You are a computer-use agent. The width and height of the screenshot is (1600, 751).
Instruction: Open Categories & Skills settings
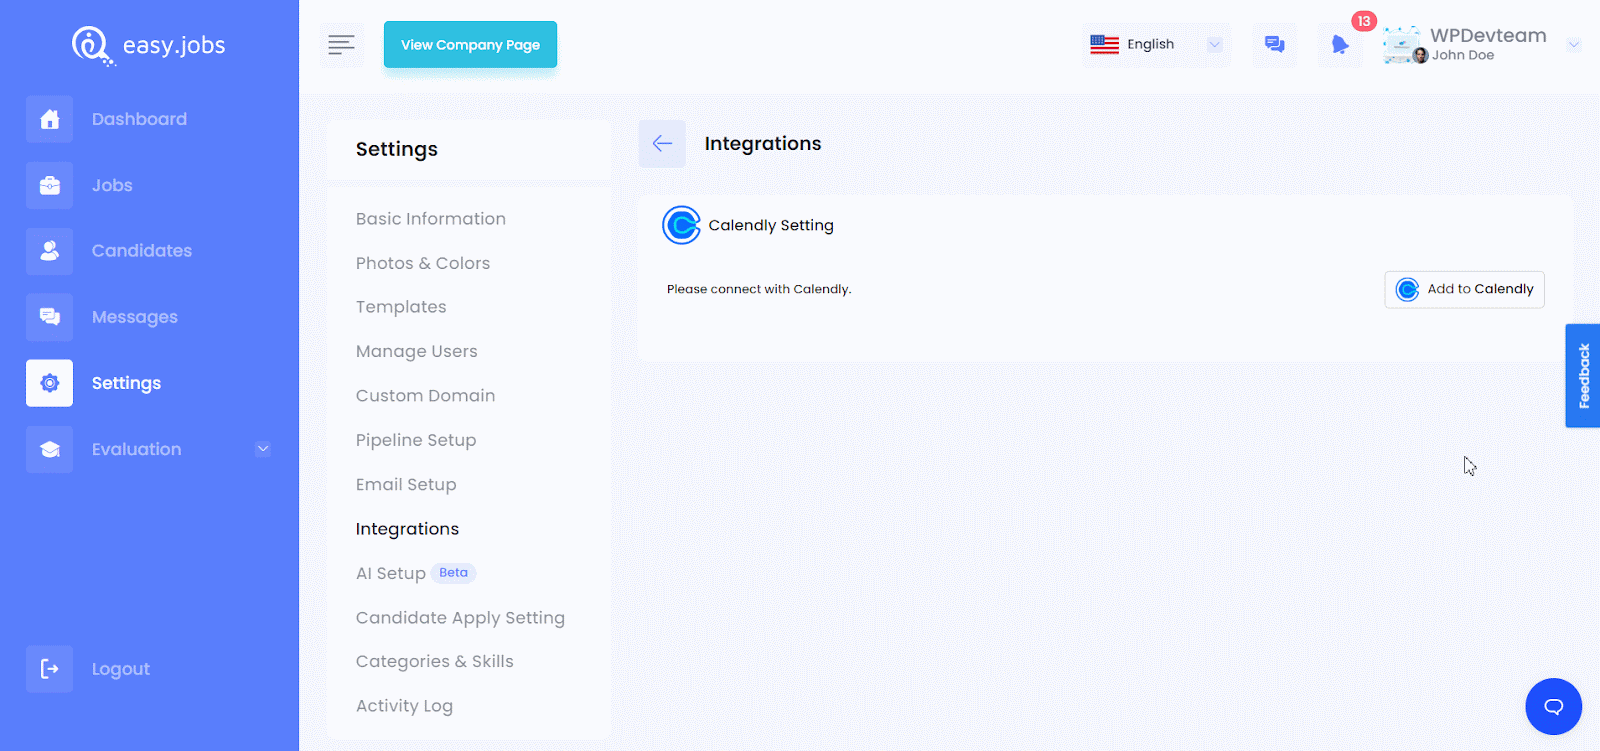(x=435, y=662)
